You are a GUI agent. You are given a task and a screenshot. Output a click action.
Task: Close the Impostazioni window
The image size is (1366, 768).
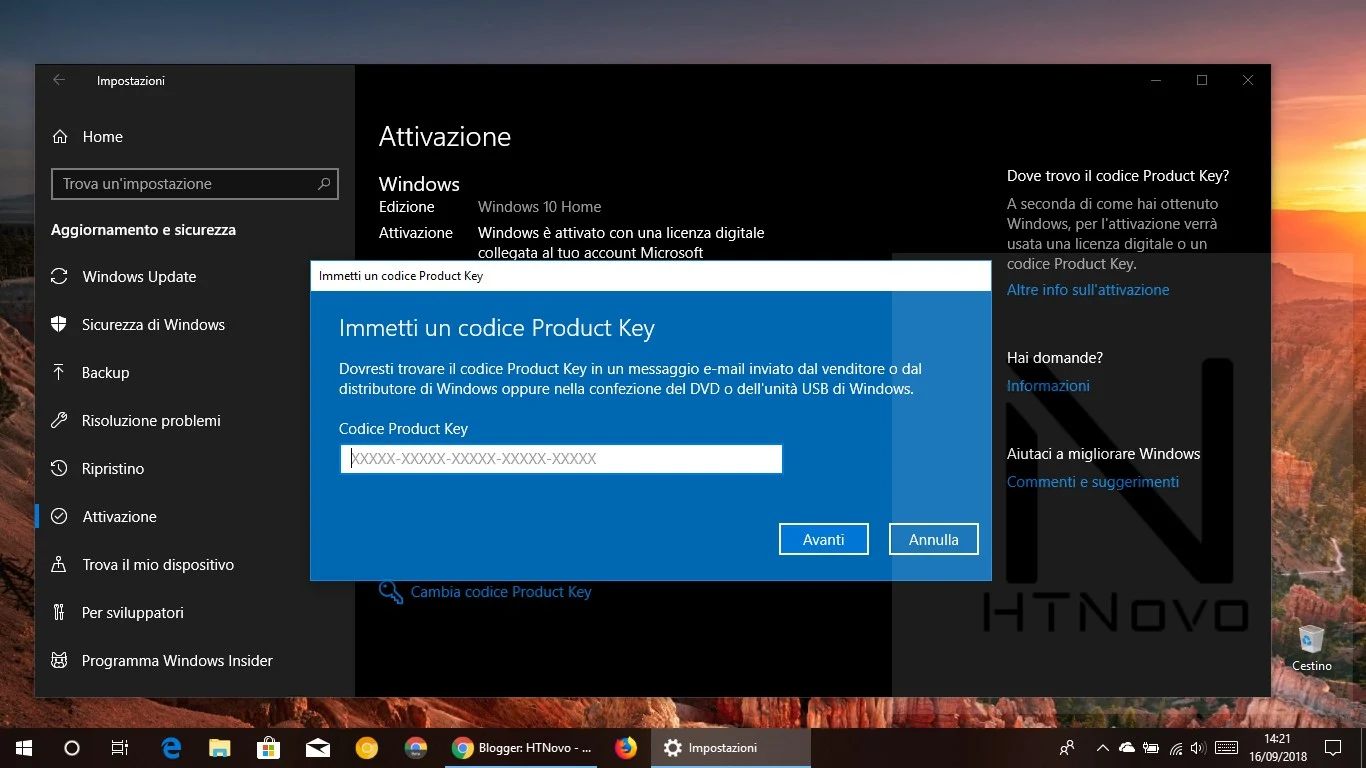tap(1248, 80)
